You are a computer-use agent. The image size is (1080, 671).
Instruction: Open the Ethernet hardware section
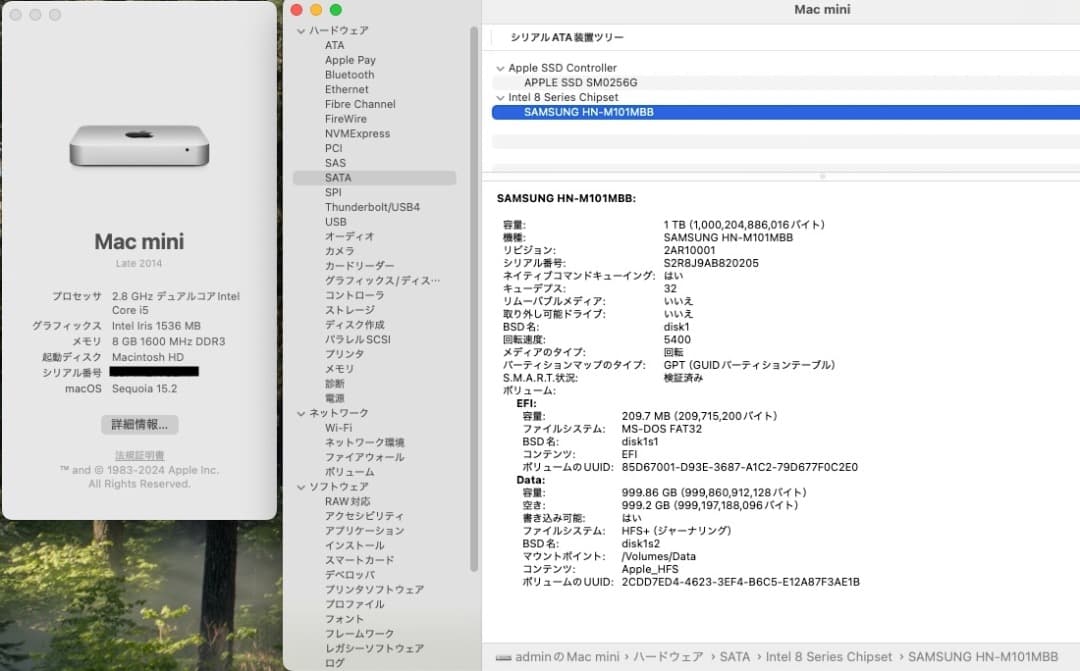(x=346, y=89)
